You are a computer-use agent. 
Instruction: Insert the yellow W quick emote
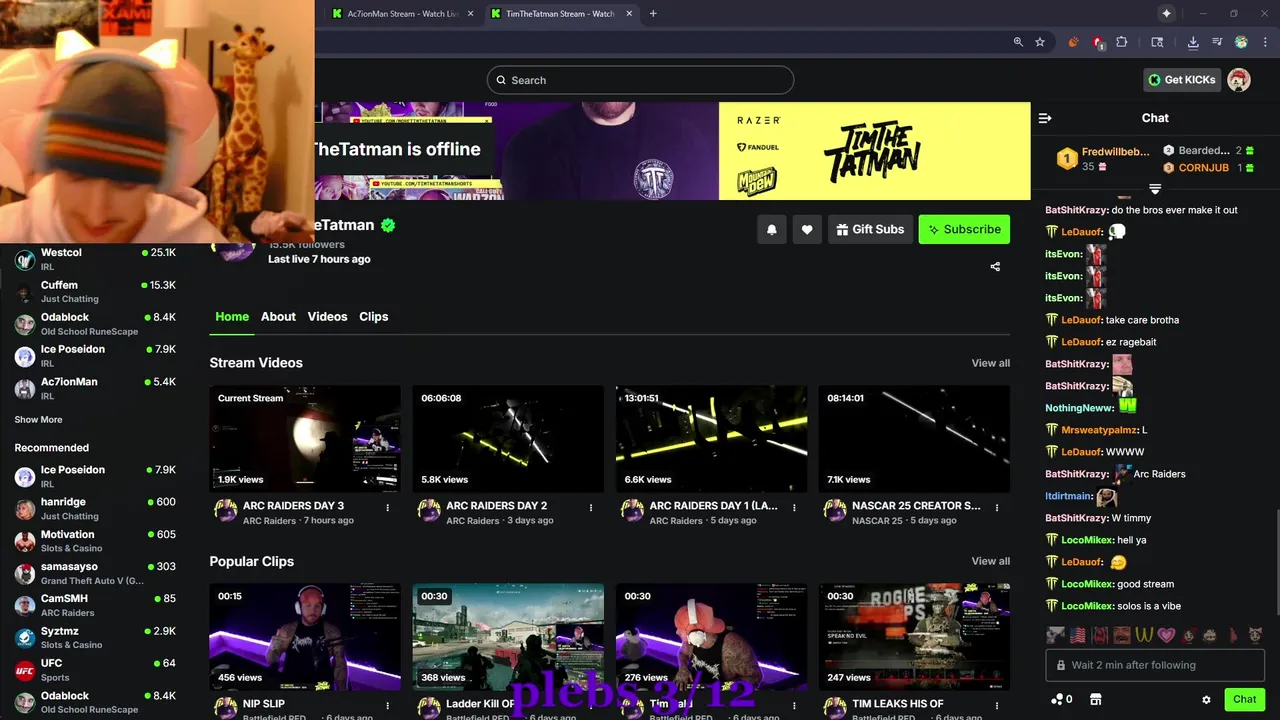tap(1144, 635)
